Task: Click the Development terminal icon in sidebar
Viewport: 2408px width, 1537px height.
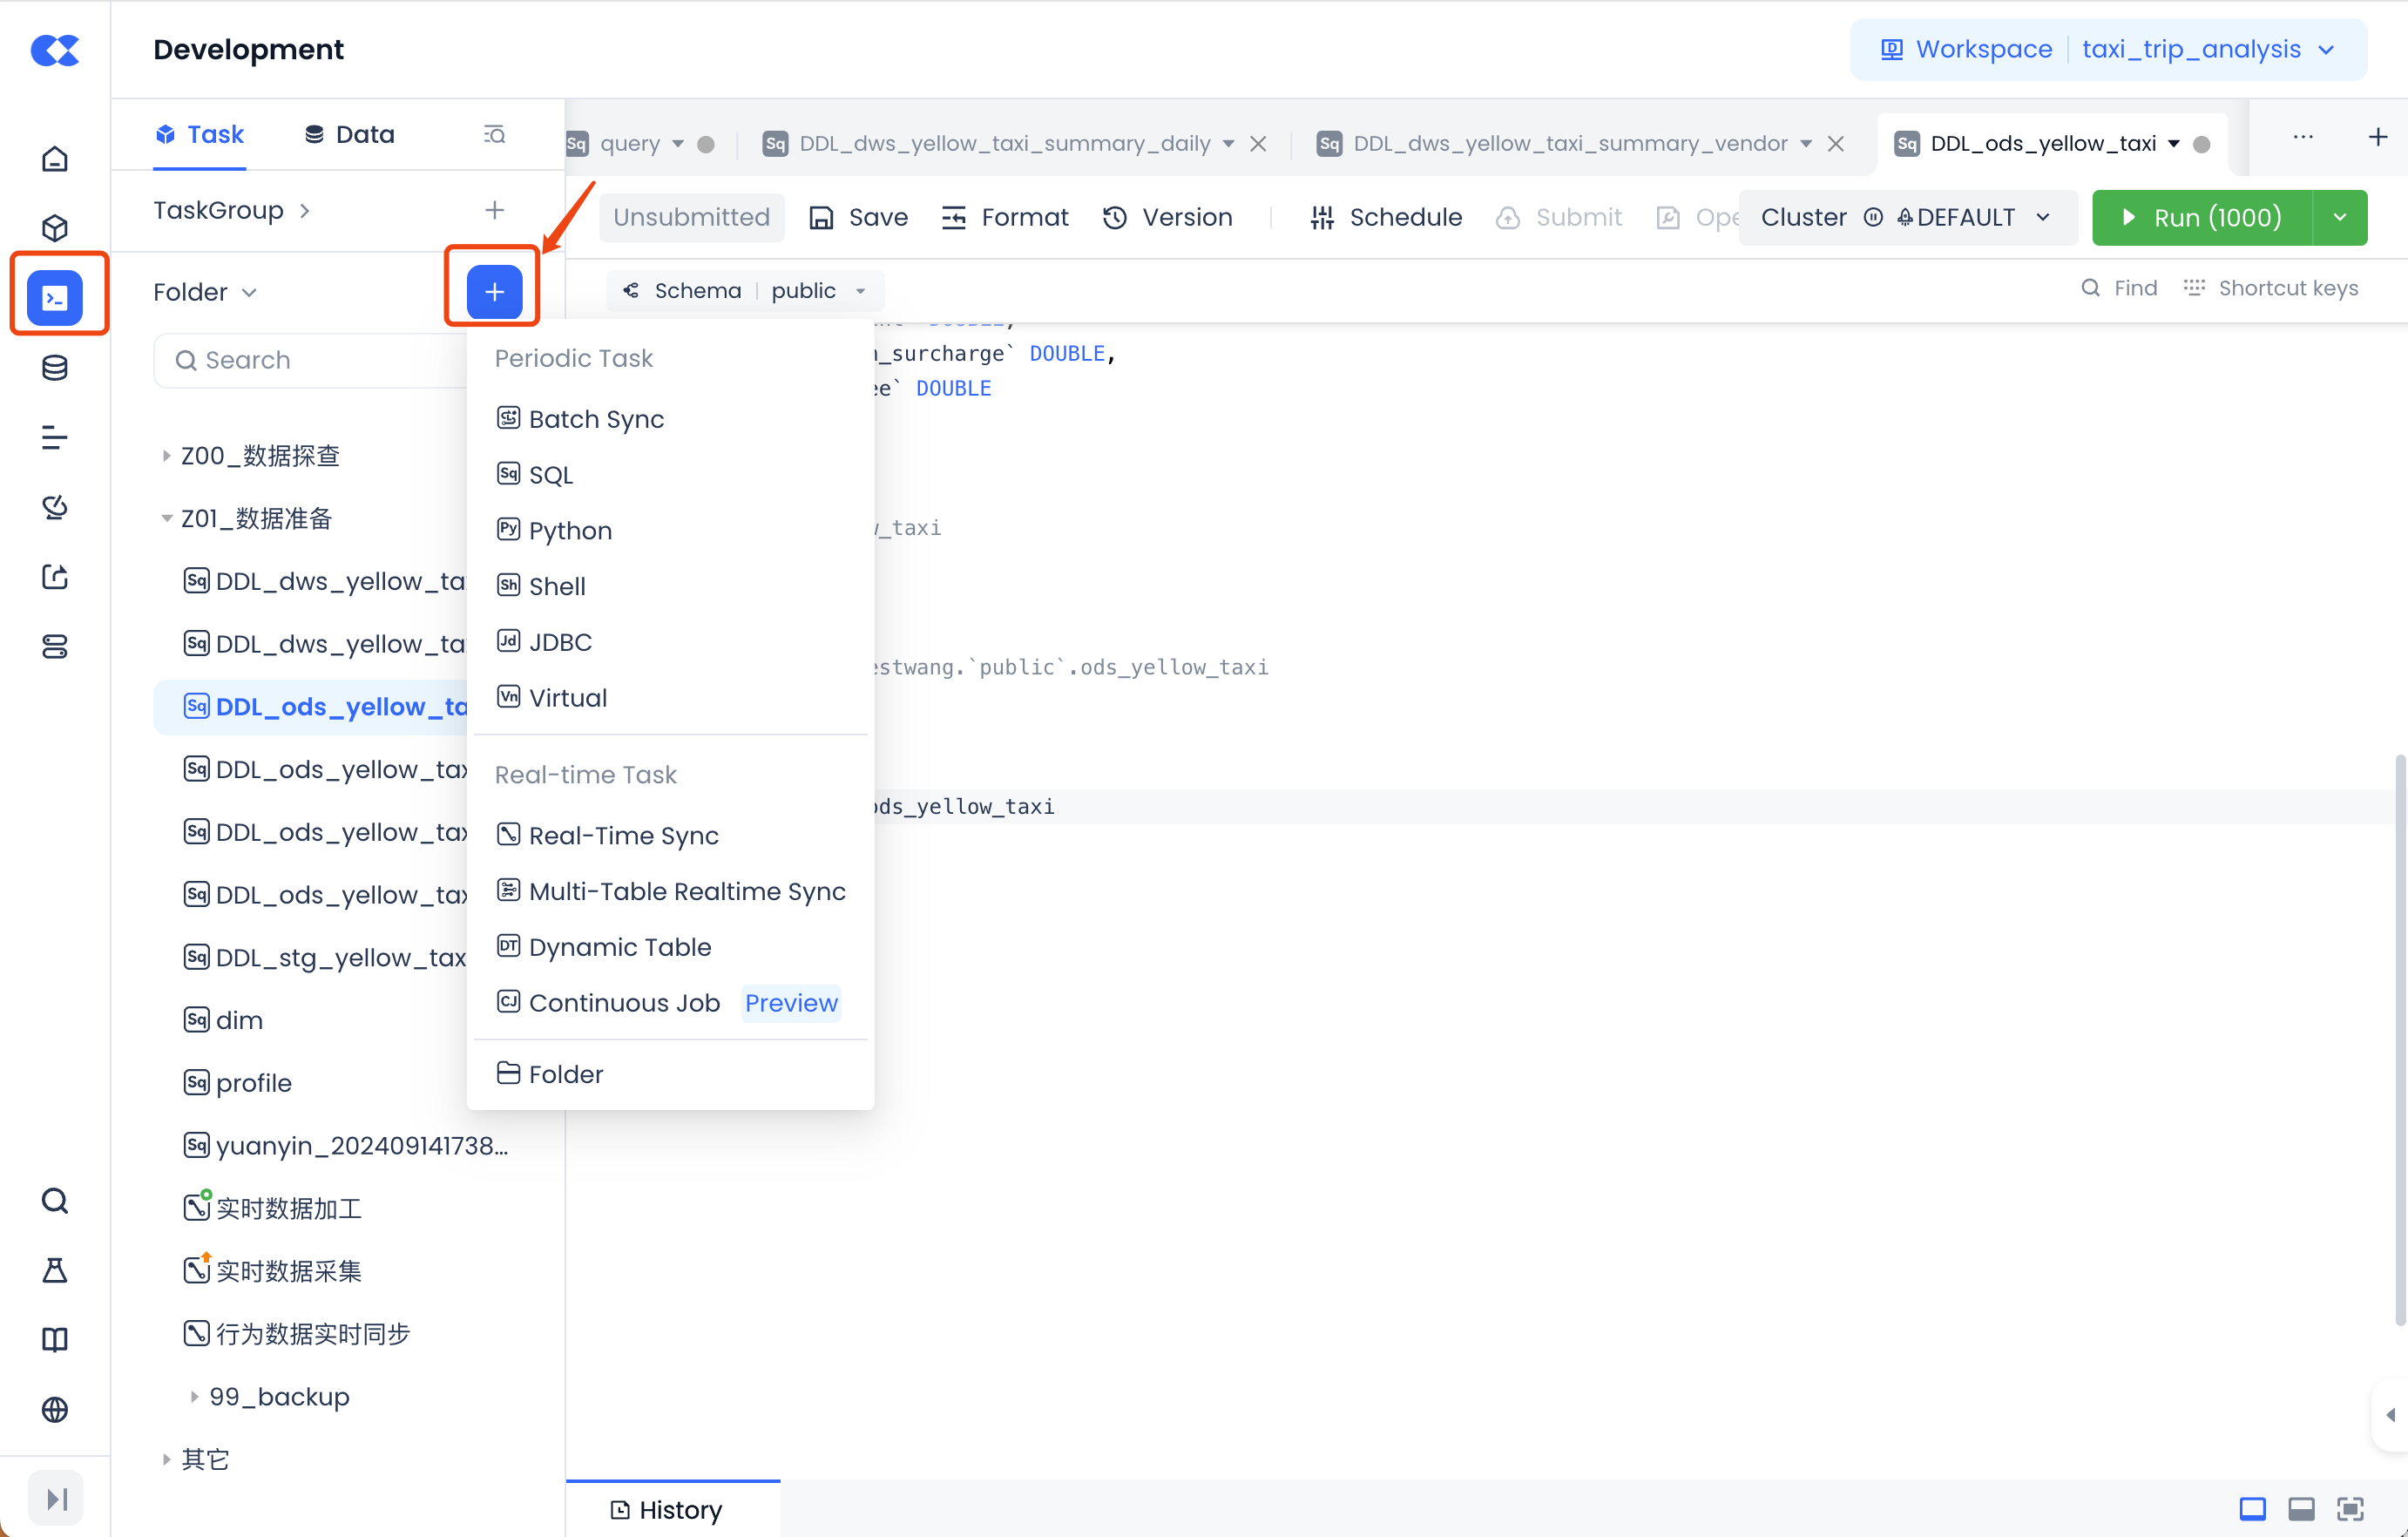Action: [x=55, y=297]
